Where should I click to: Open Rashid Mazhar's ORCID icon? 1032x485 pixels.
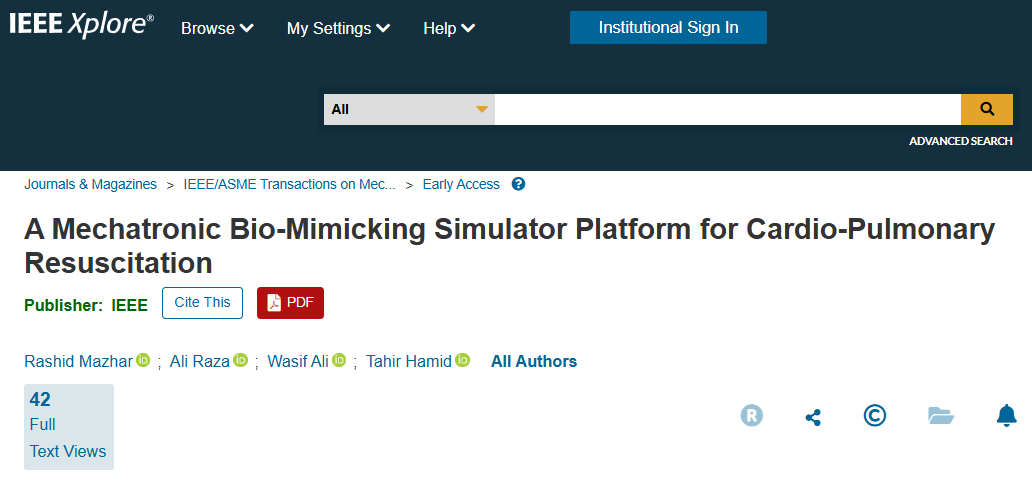143,360
